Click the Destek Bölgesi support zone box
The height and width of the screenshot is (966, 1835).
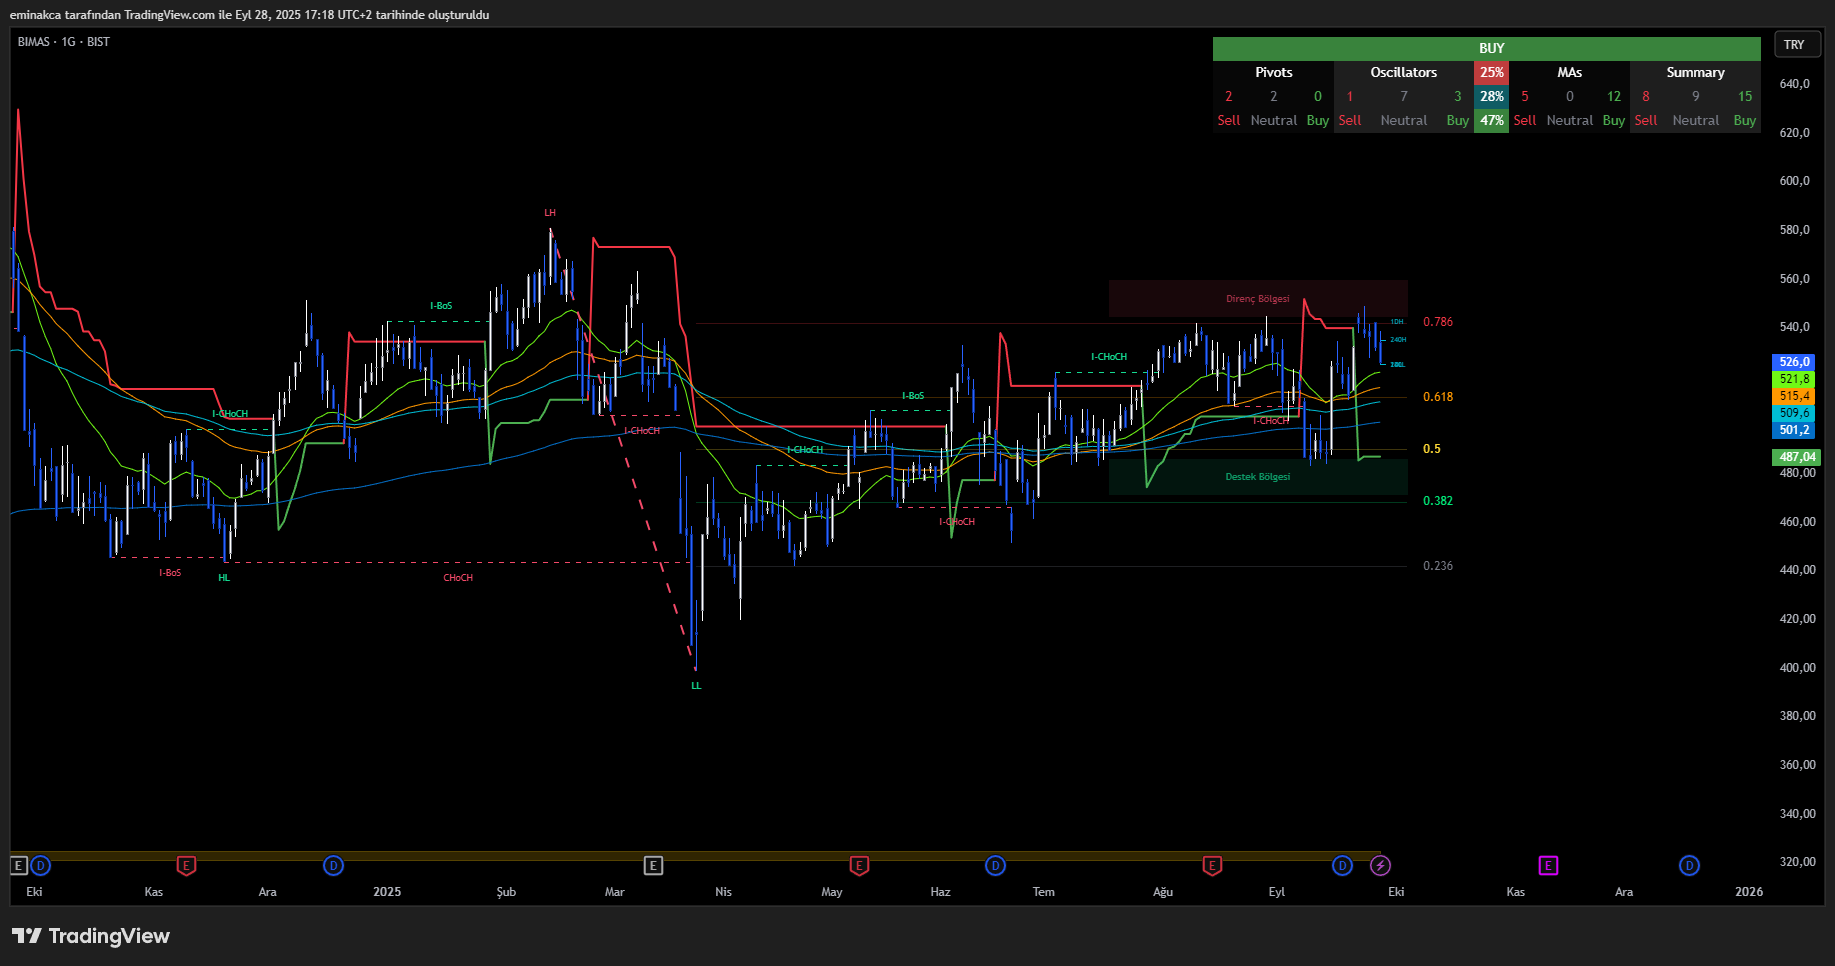coord(1257,477)
